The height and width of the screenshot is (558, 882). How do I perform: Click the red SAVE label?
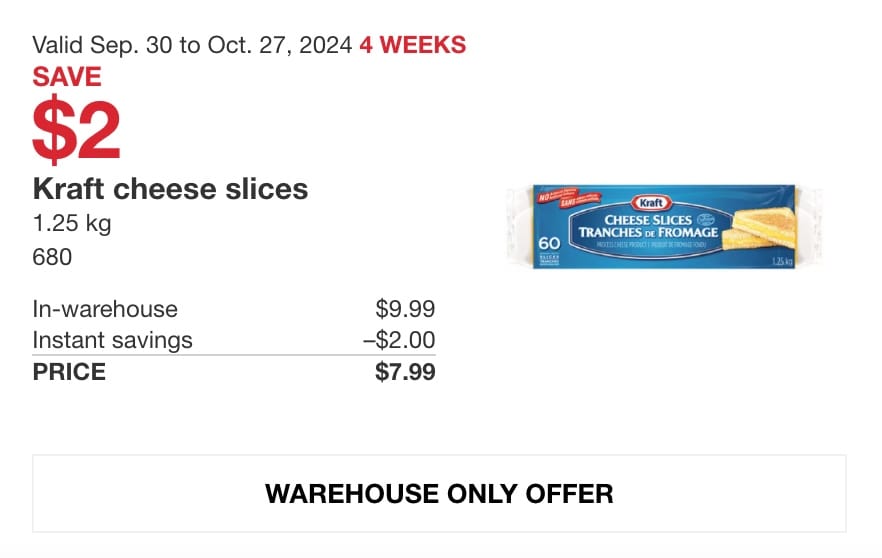coord(67,76)
